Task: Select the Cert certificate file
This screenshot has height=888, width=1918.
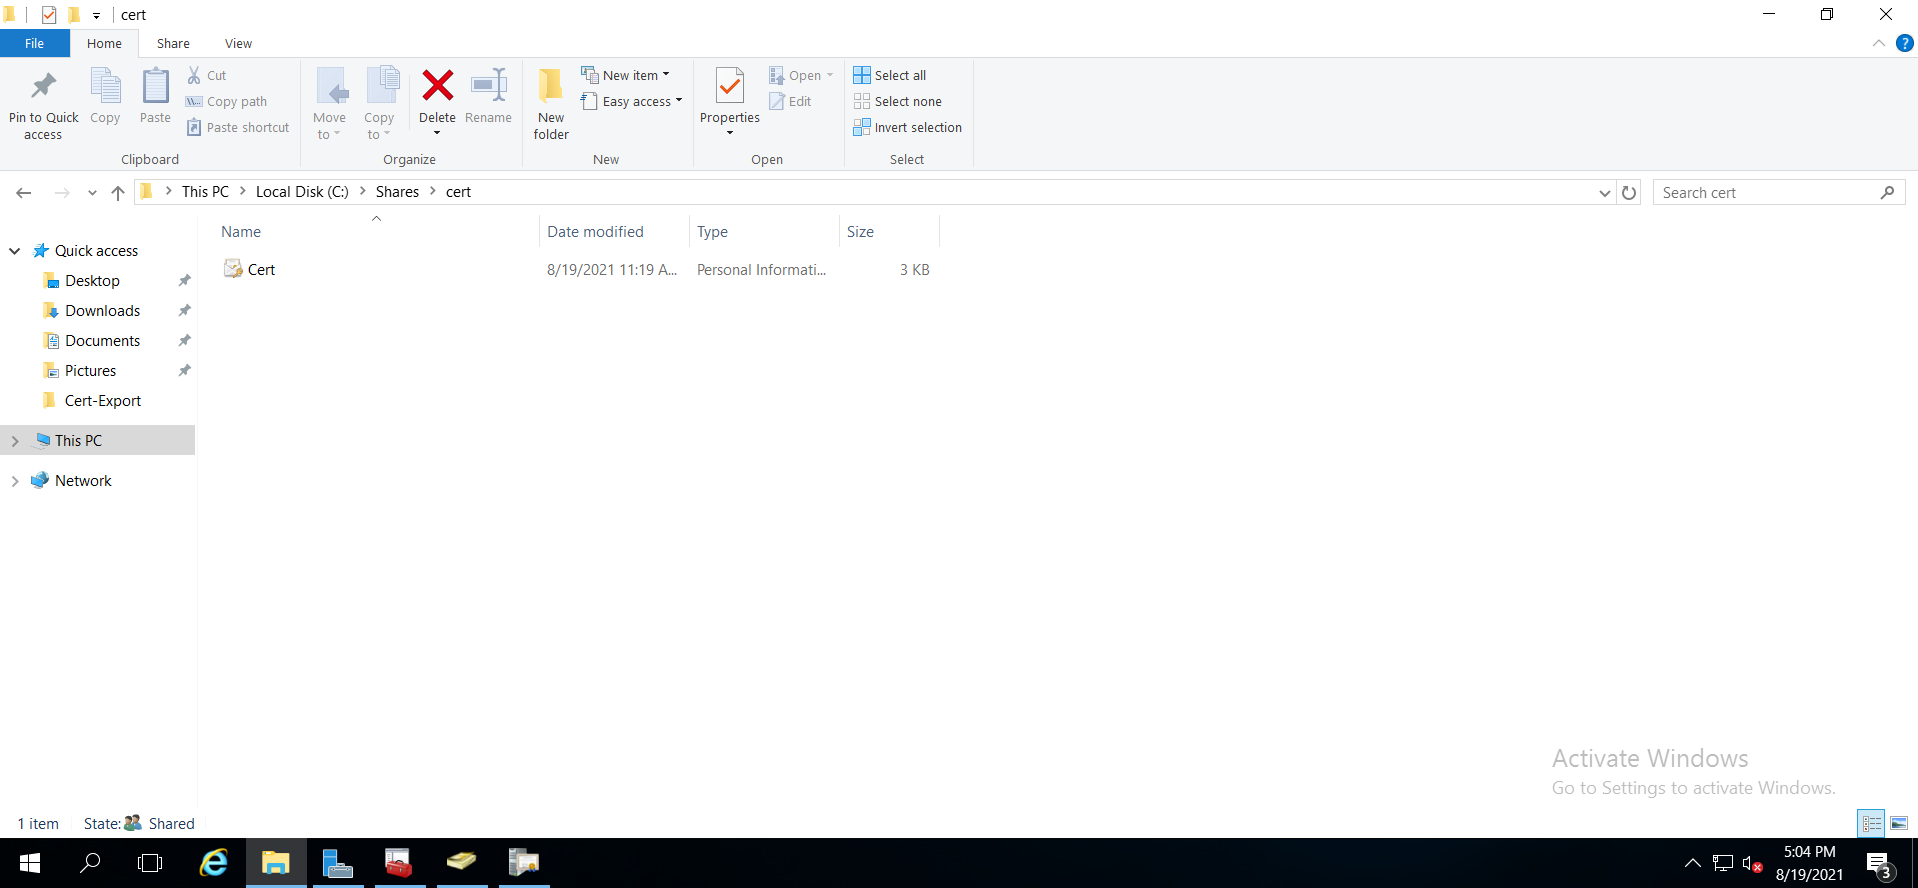Action: tap(261, 270)
